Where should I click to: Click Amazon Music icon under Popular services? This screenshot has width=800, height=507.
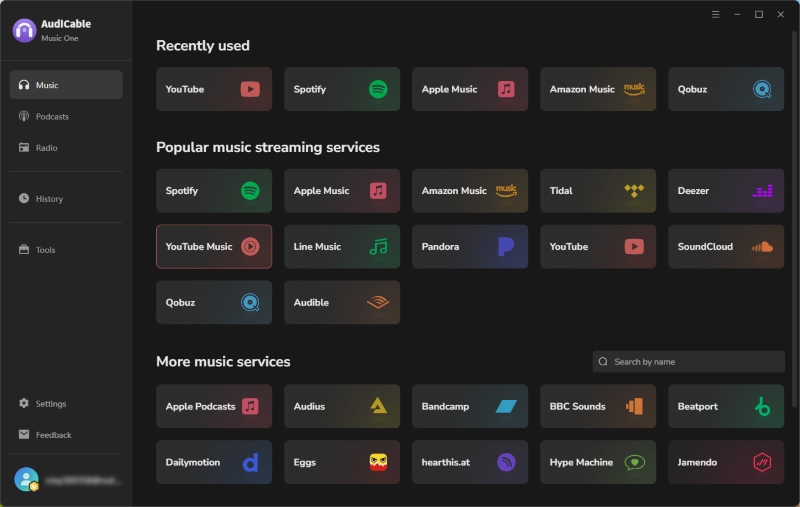pyautogui.click(x=506, y=191)
